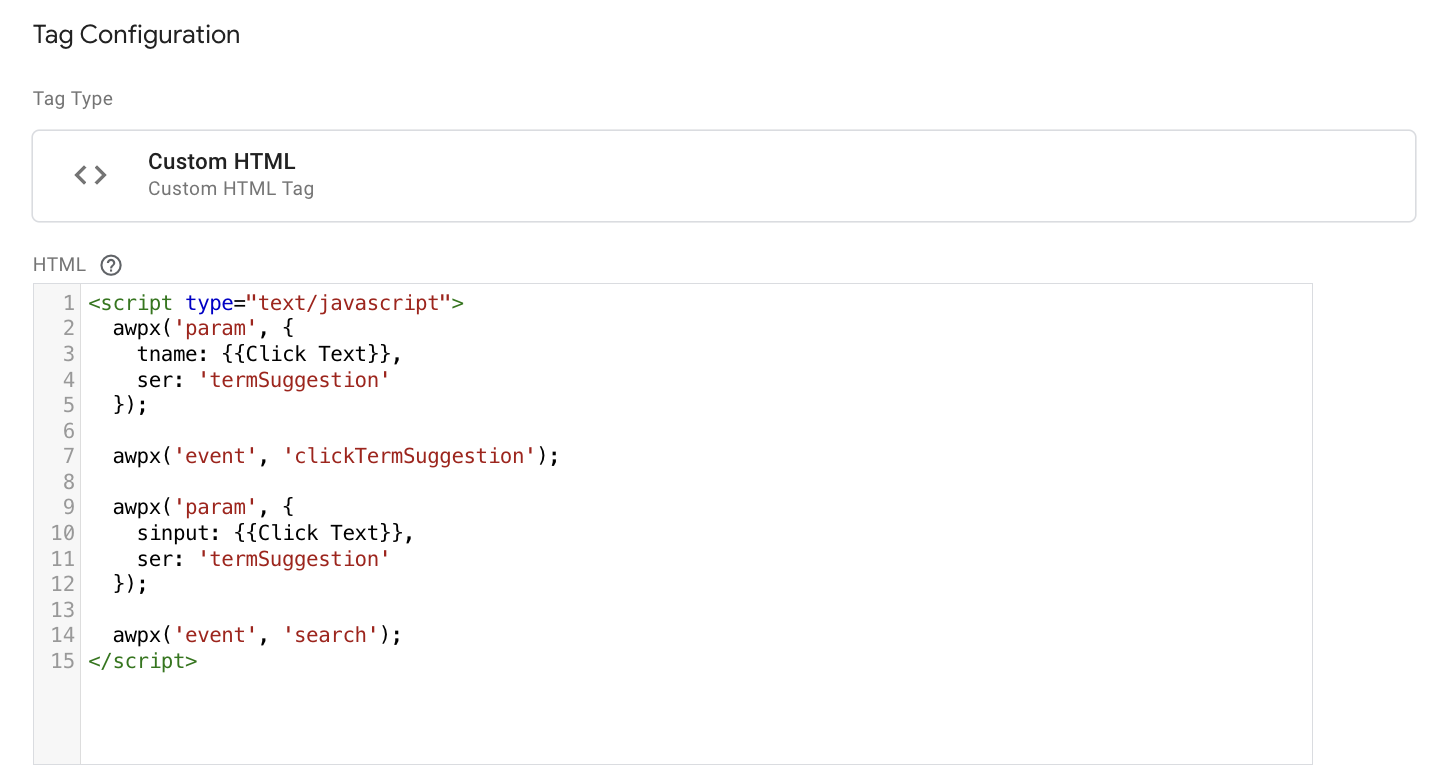
Task: Click awpx('event', 'search') on line 14
Action: [257, 635]
